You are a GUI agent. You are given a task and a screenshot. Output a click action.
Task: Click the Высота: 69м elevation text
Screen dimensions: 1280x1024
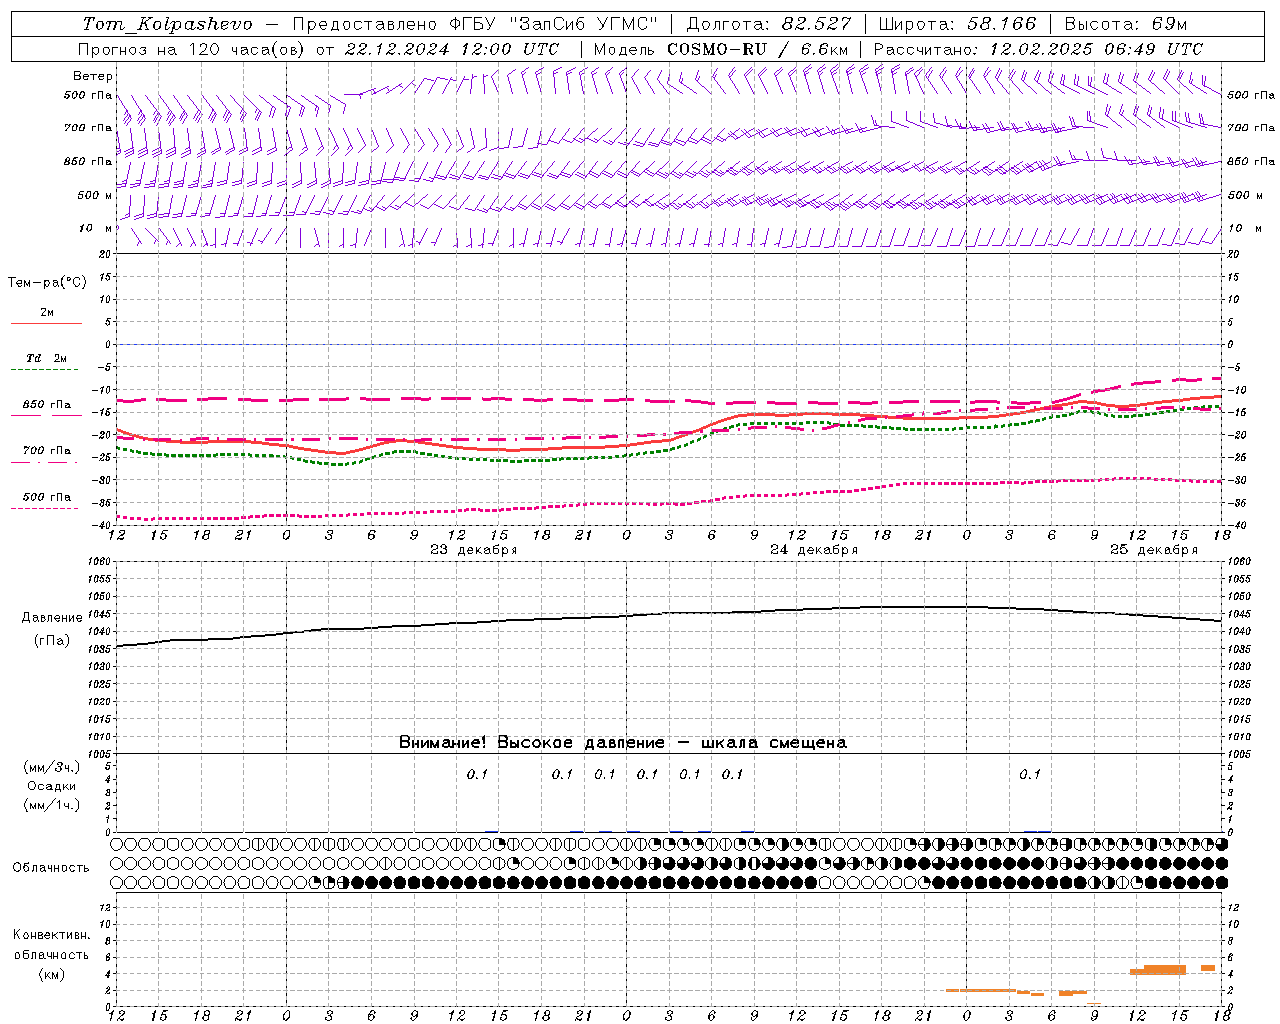(x=1126, y=24)
